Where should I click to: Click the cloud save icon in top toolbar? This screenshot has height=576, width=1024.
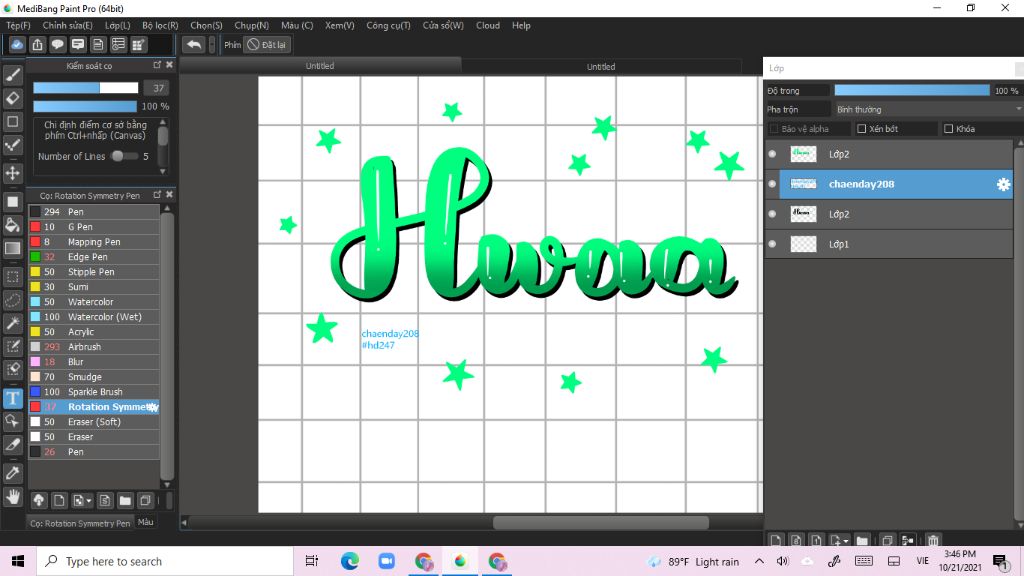(17, 44)
